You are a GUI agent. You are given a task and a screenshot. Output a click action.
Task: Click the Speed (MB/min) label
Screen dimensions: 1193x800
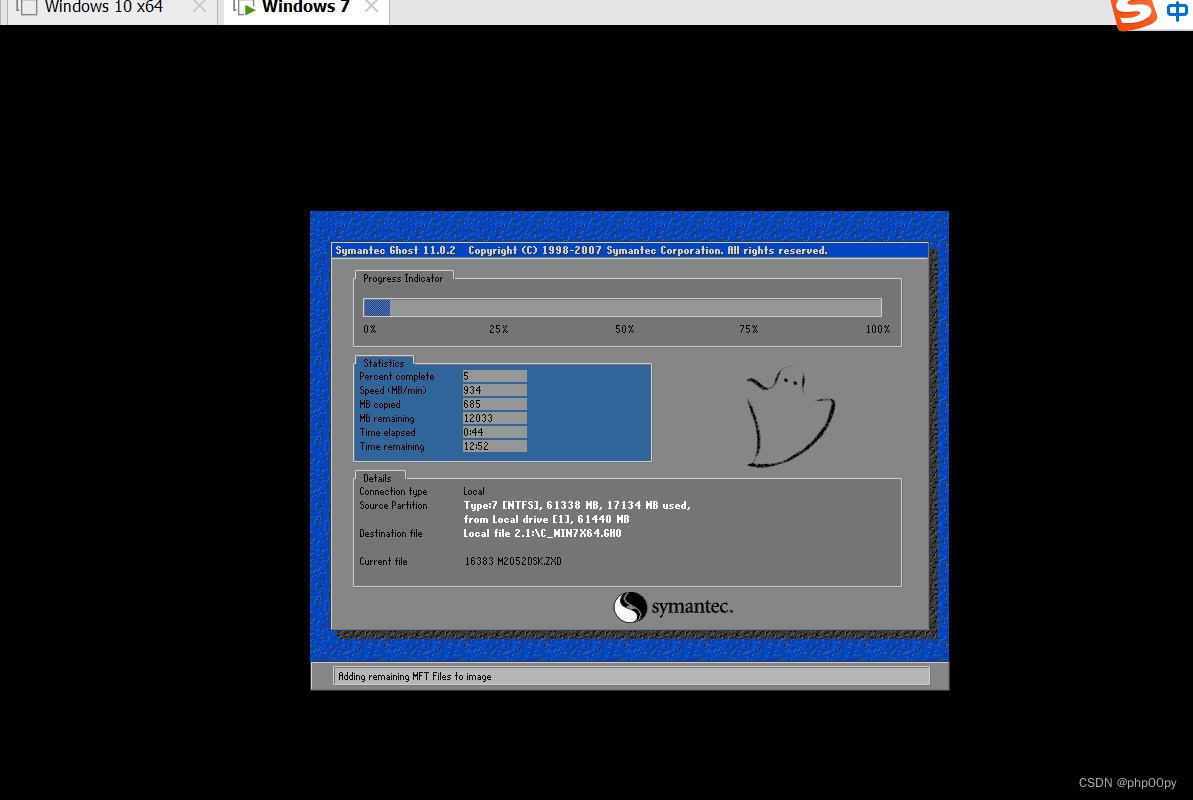coord(393,390)
